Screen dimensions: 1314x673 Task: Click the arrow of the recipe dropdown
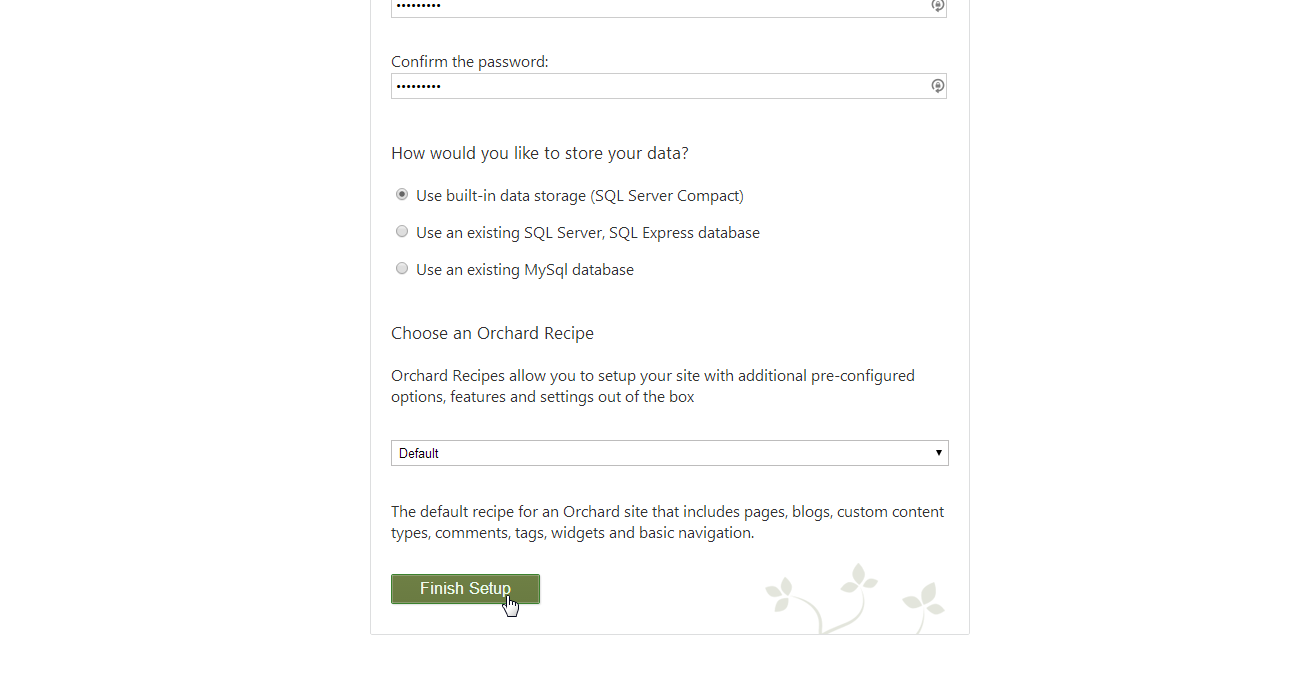coord(938,453)
